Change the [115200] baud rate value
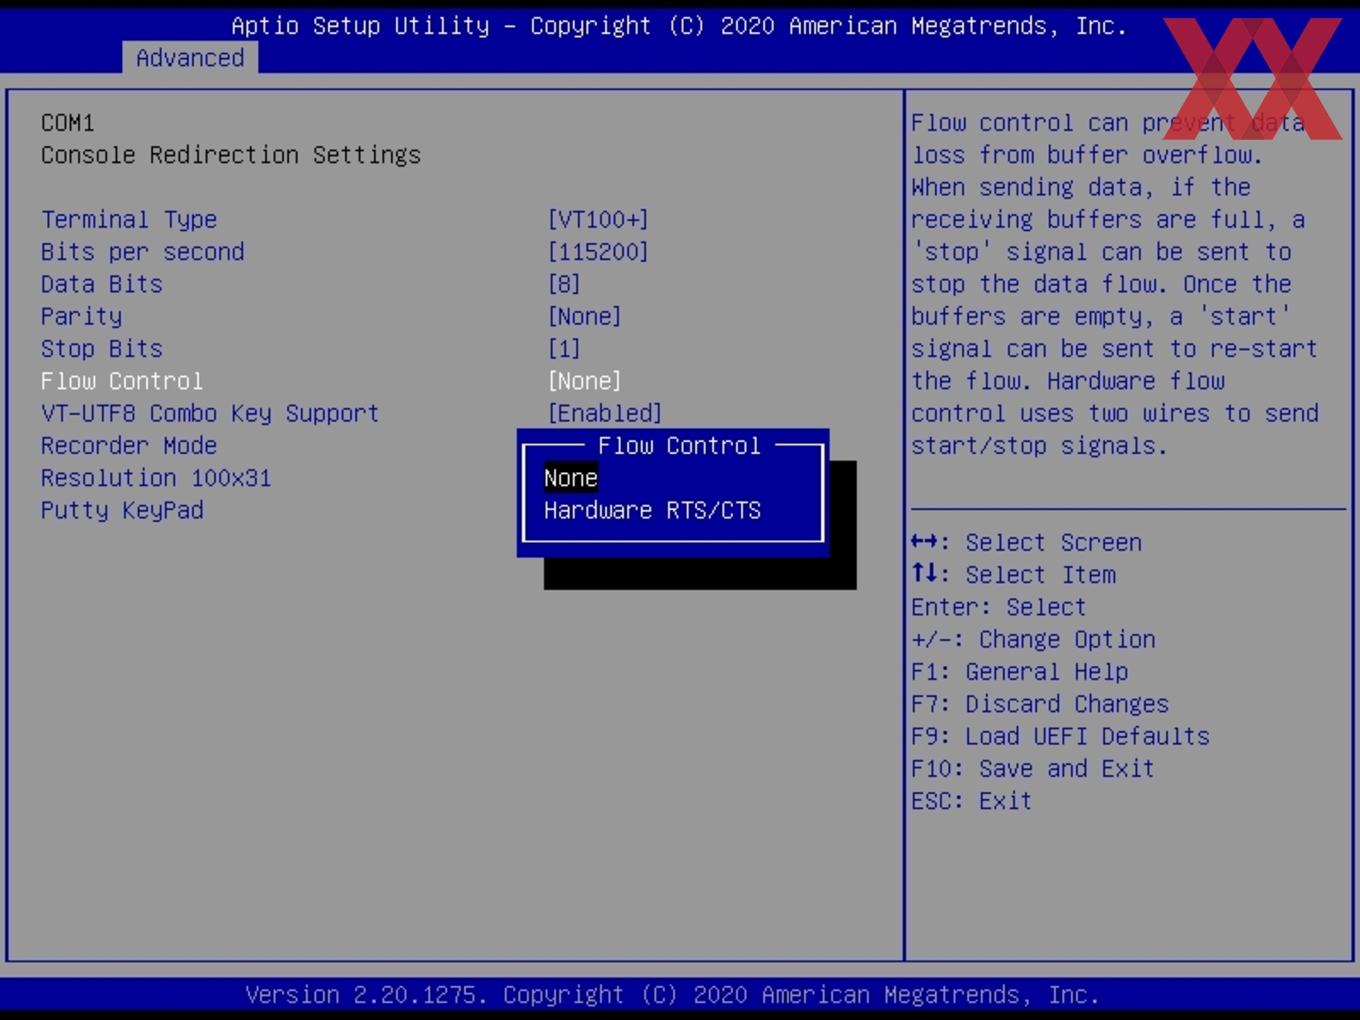The image size is (1360, 1020). pos(598,251)
